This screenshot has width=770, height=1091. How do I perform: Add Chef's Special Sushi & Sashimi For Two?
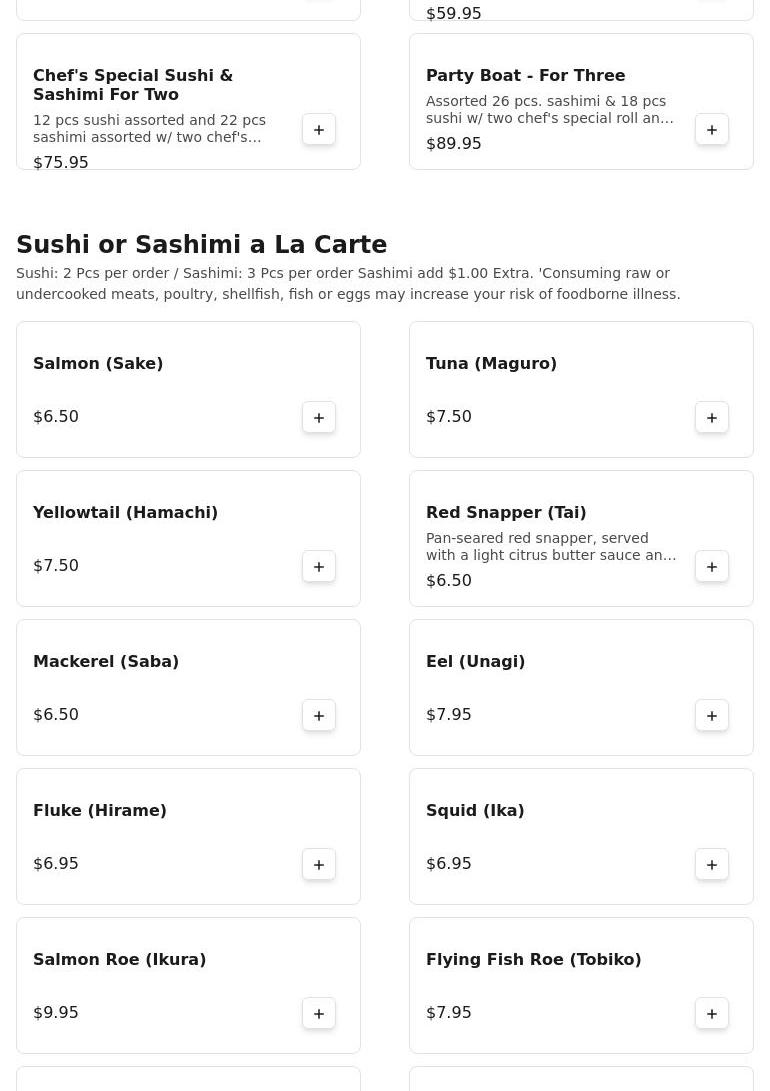[x=319, y=130]
